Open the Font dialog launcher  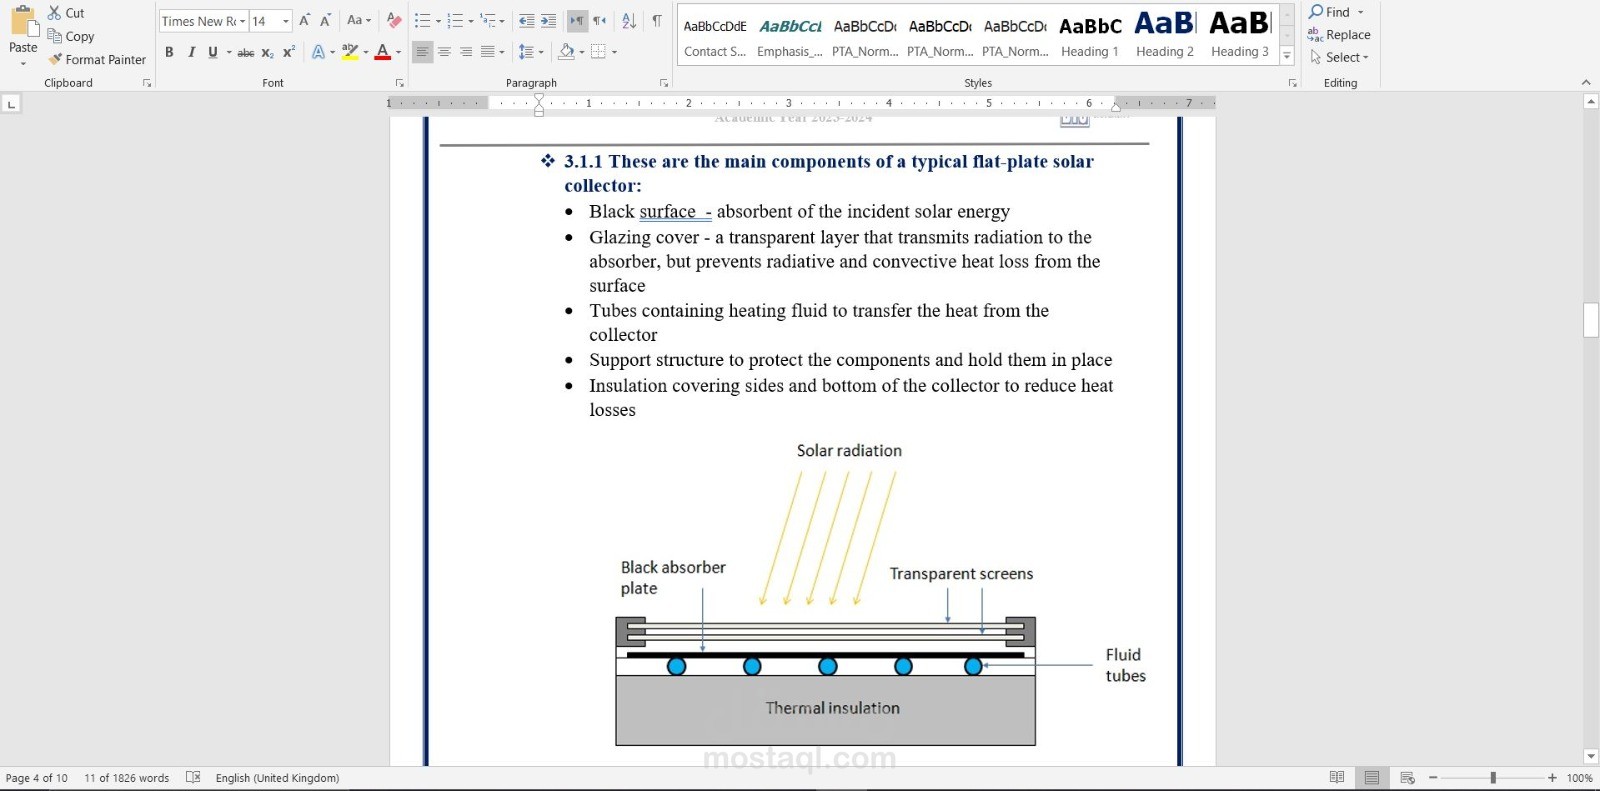(400, 83)
